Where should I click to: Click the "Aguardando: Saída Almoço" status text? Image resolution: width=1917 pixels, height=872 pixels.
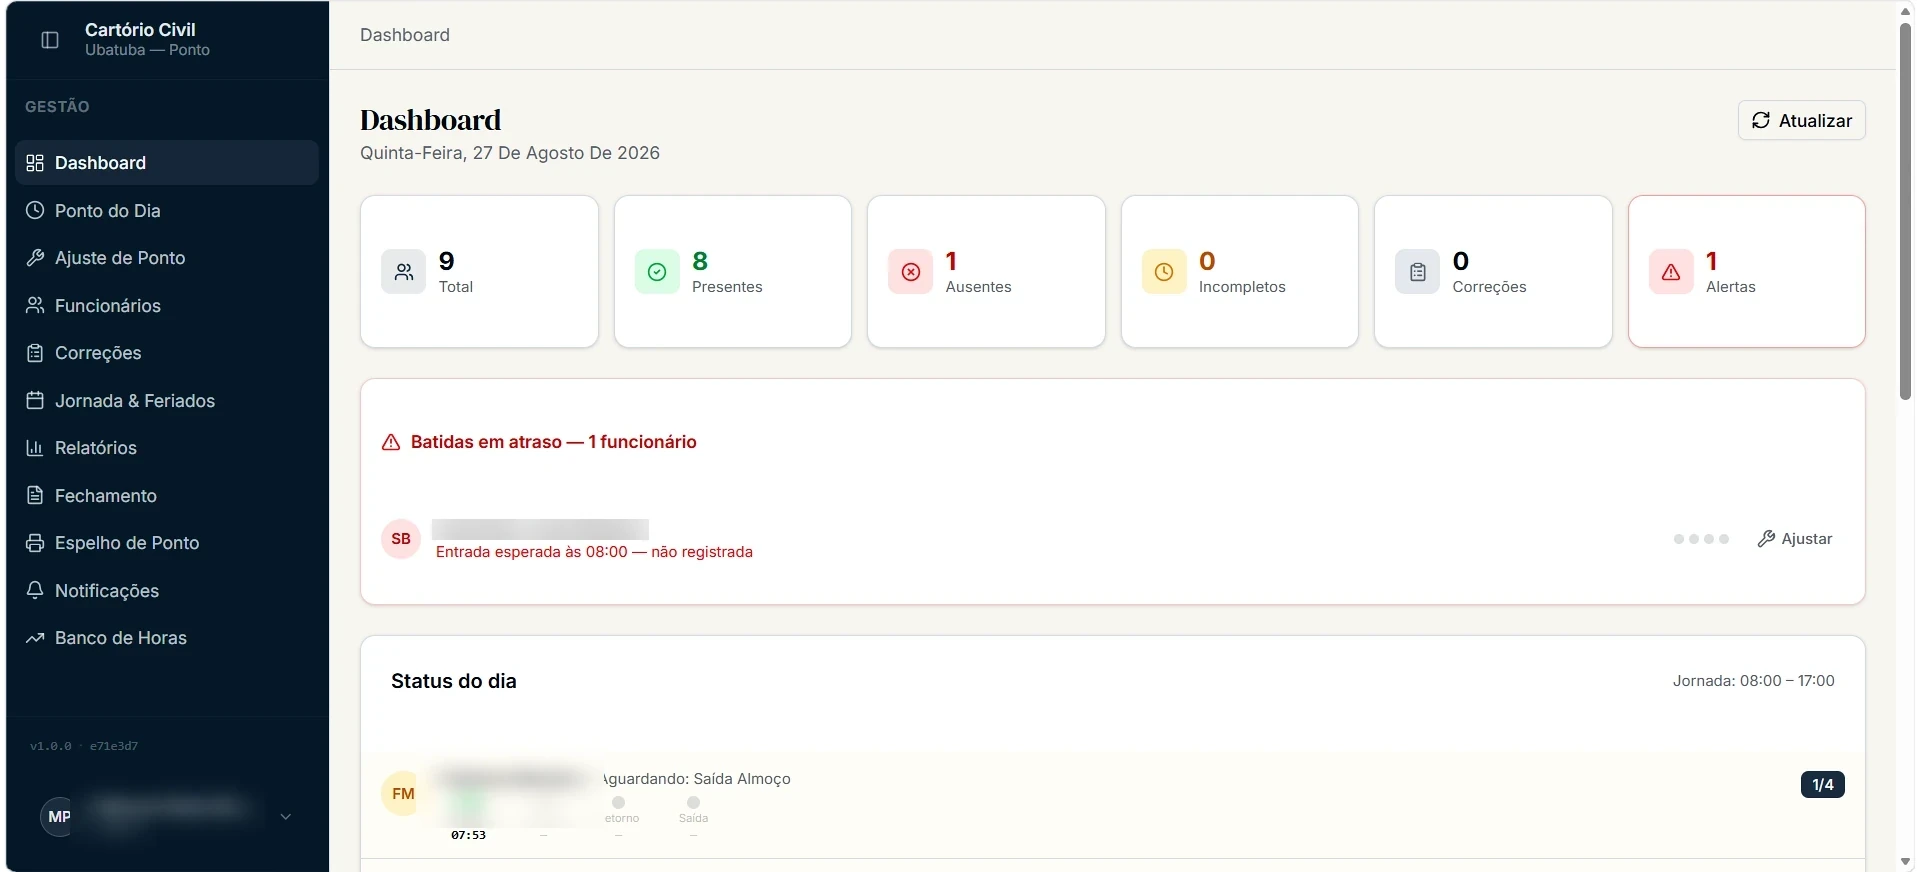pos(697,779)
